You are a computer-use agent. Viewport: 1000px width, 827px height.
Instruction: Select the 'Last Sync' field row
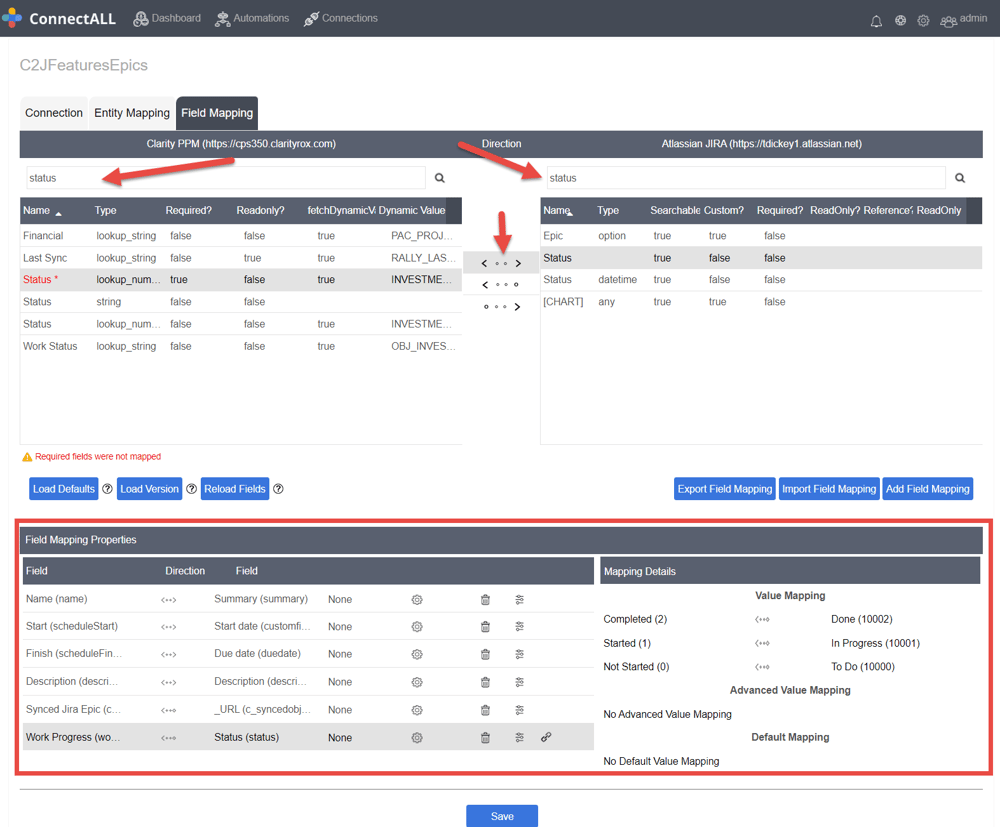241,258
